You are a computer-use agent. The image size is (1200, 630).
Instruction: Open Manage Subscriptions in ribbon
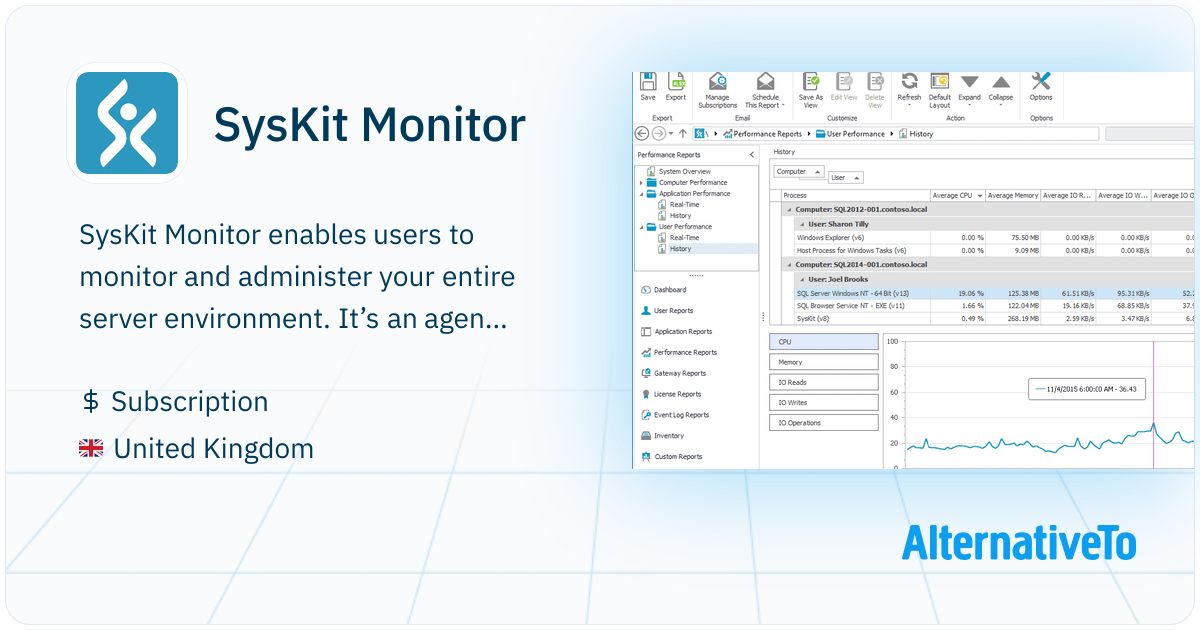(x=717, y=91)
